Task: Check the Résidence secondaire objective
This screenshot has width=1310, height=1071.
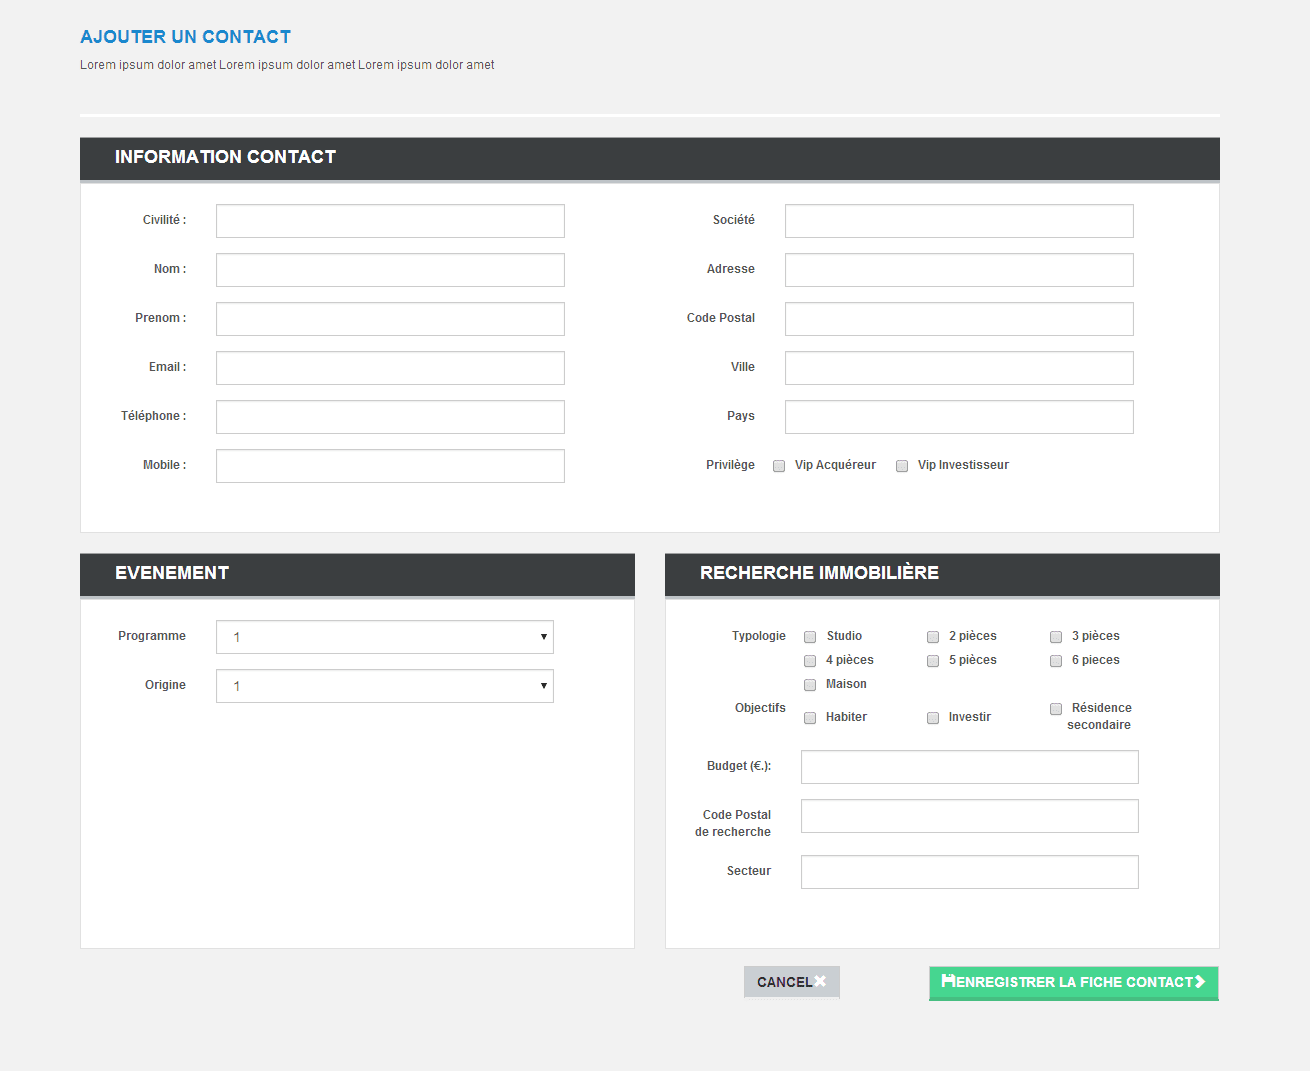Action: coord(1056,708)
